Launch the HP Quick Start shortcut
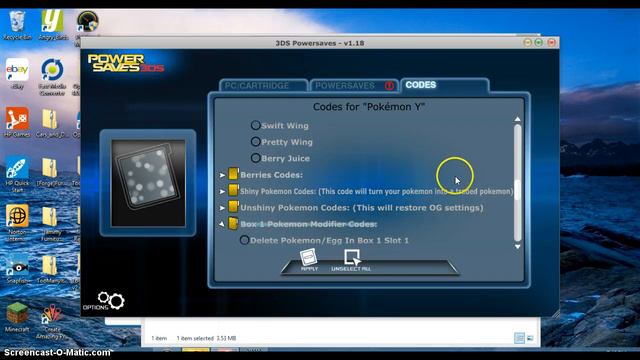The image size is (640, 360). click(17, 174)
